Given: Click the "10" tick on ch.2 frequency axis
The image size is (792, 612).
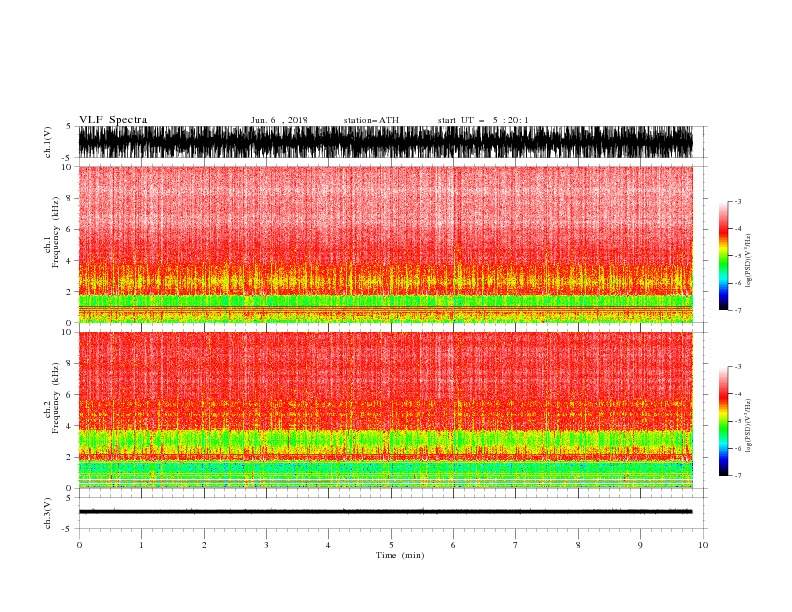Looking at the screenshot, I should point(67,332).
